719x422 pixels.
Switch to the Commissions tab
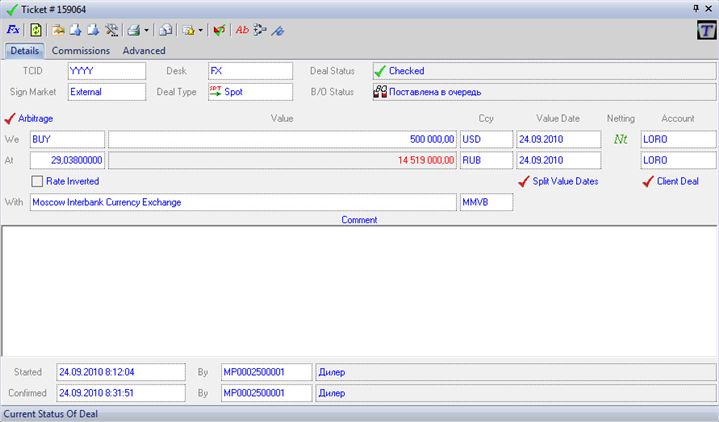coord(81,50)
